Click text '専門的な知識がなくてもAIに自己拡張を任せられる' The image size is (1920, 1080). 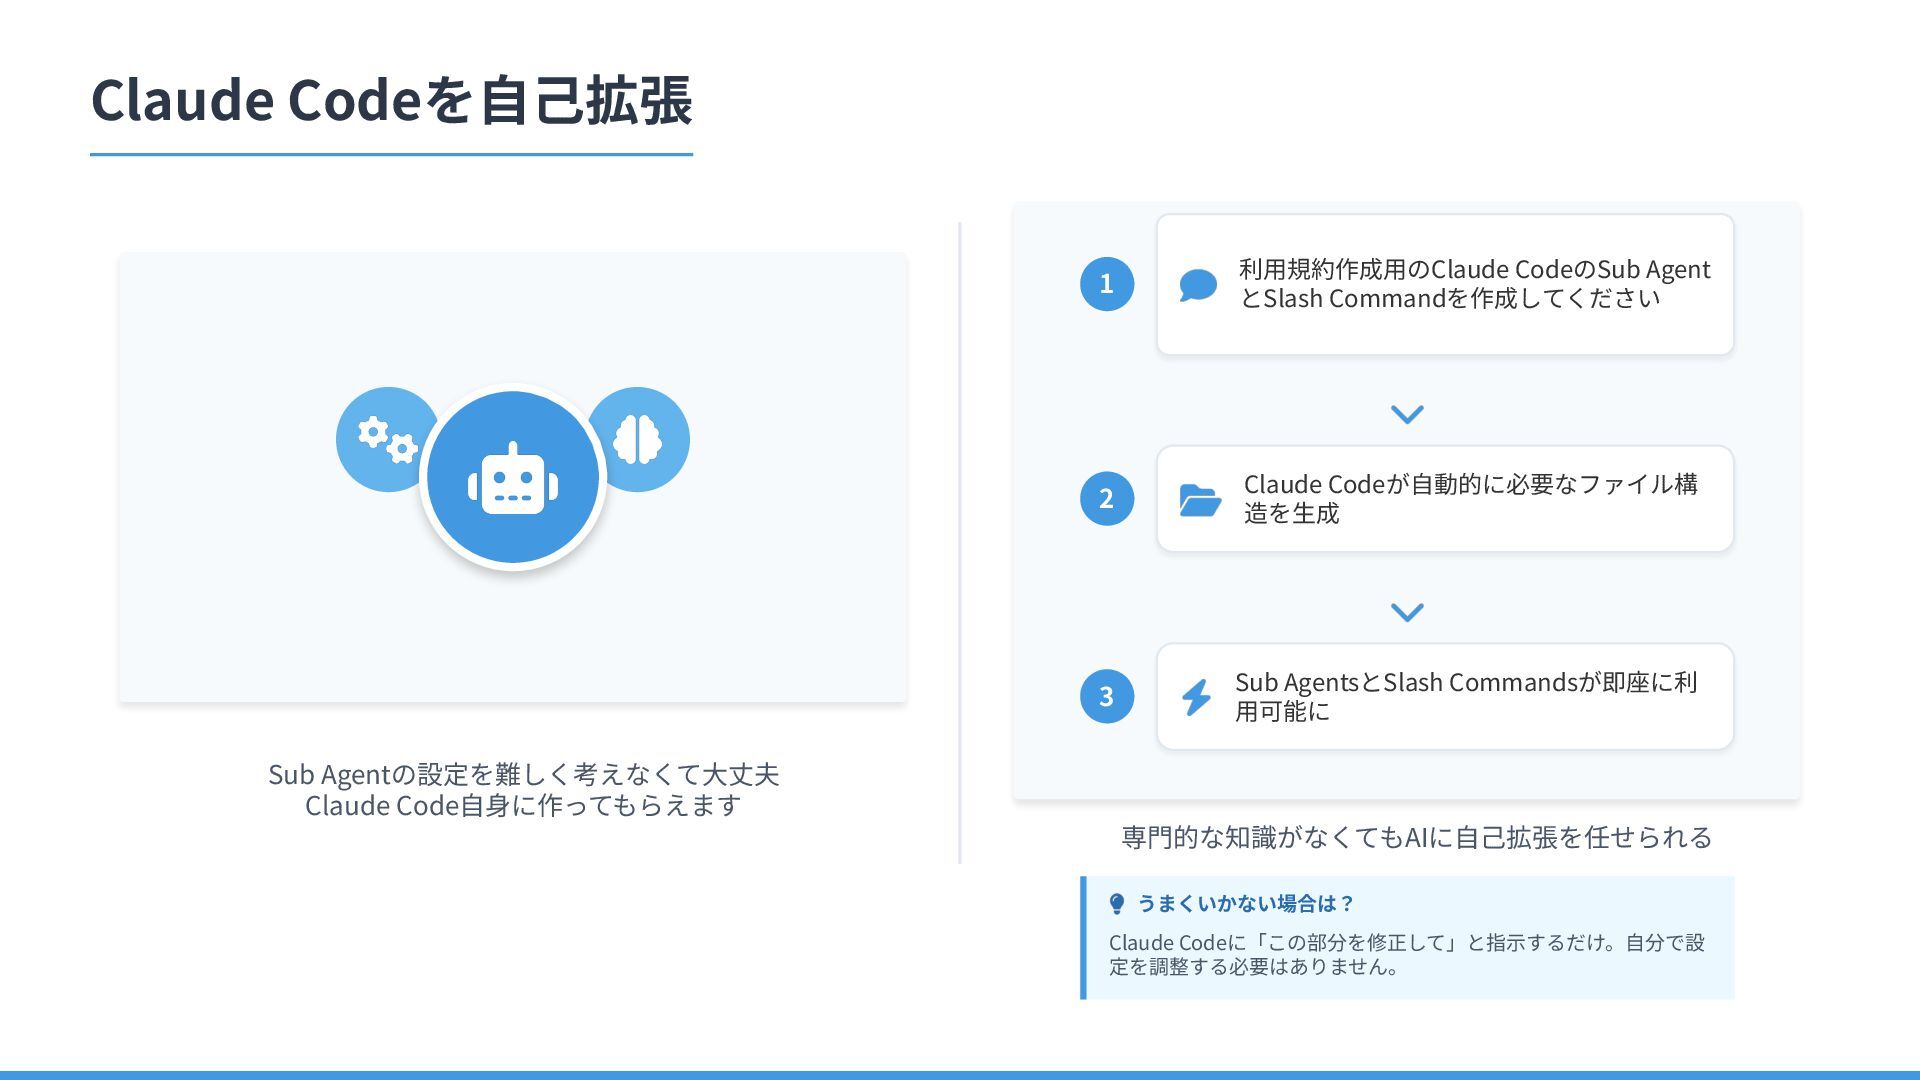point(1416,837)
